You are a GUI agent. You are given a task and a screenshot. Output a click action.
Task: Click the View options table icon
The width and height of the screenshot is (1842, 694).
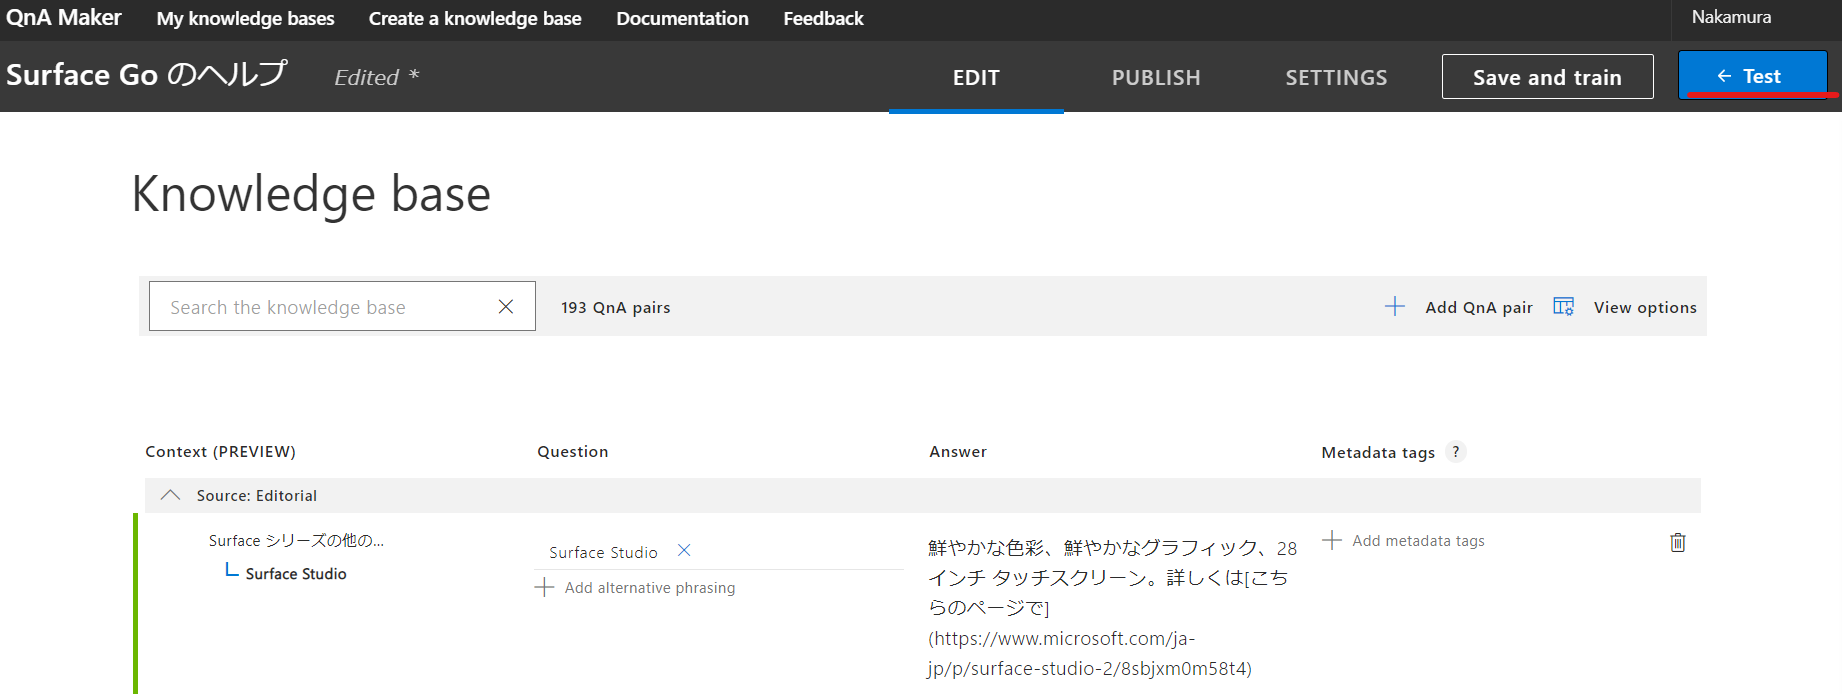[x=1563, y=307]
